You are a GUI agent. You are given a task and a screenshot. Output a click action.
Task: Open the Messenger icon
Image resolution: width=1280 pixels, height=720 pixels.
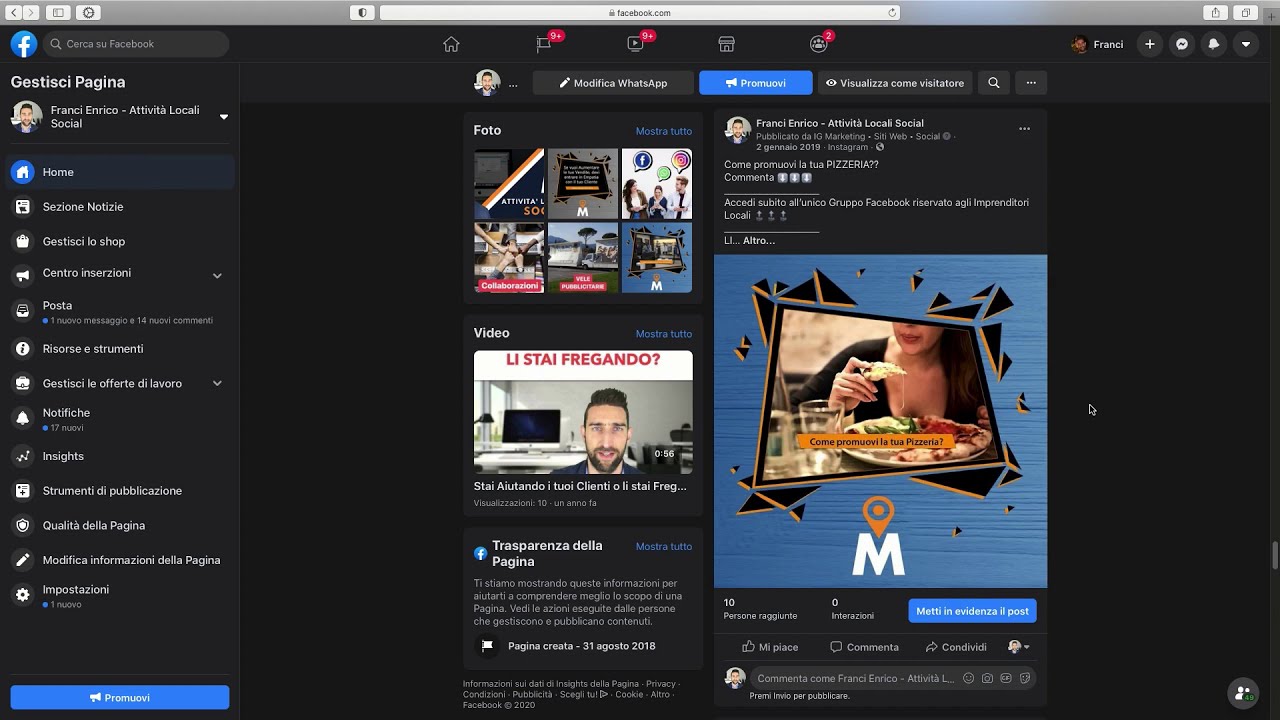pos(1182,44)
